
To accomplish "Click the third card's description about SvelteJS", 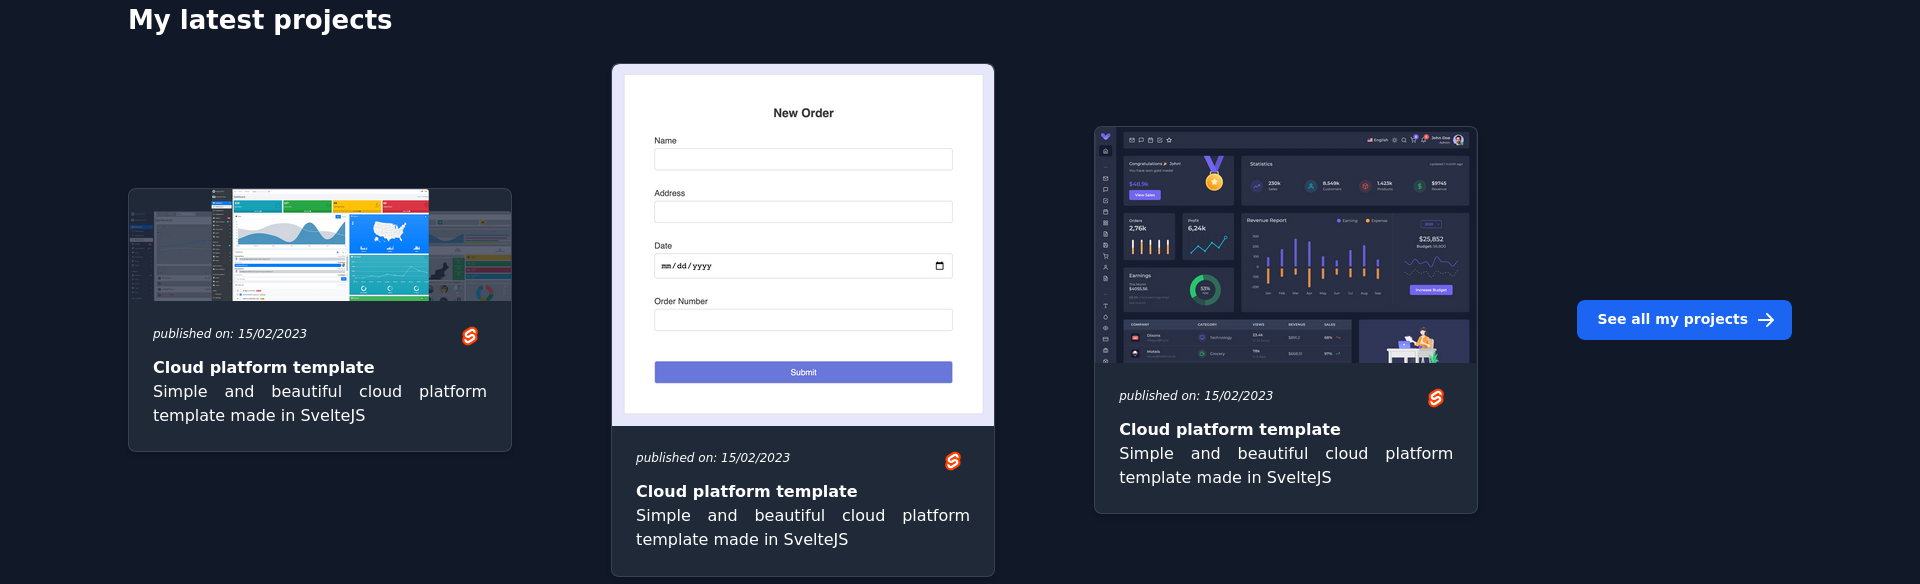I will [1286, 465].
